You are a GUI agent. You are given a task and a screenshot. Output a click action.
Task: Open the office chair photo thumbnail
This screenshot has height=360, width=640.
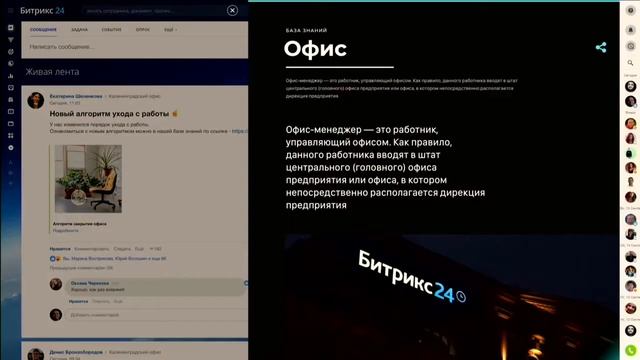point(88,179)
